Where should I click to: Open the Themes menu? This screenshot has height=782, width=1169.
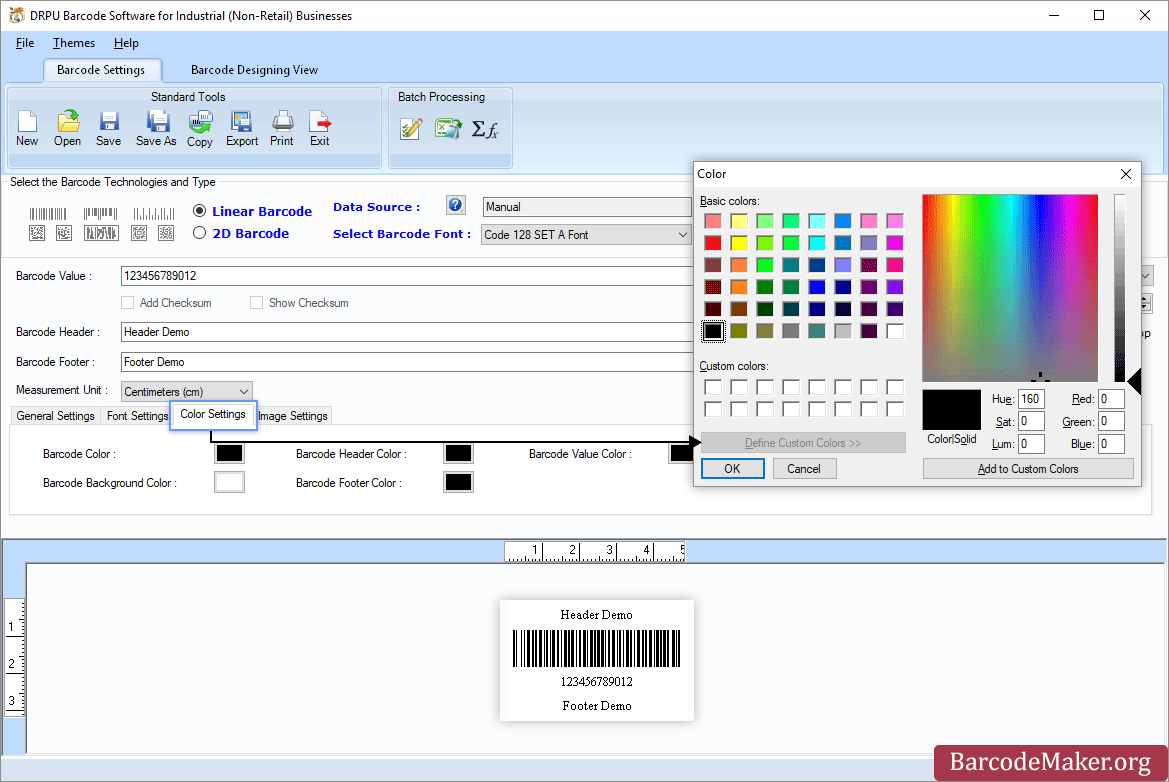(x=74, y=43)
